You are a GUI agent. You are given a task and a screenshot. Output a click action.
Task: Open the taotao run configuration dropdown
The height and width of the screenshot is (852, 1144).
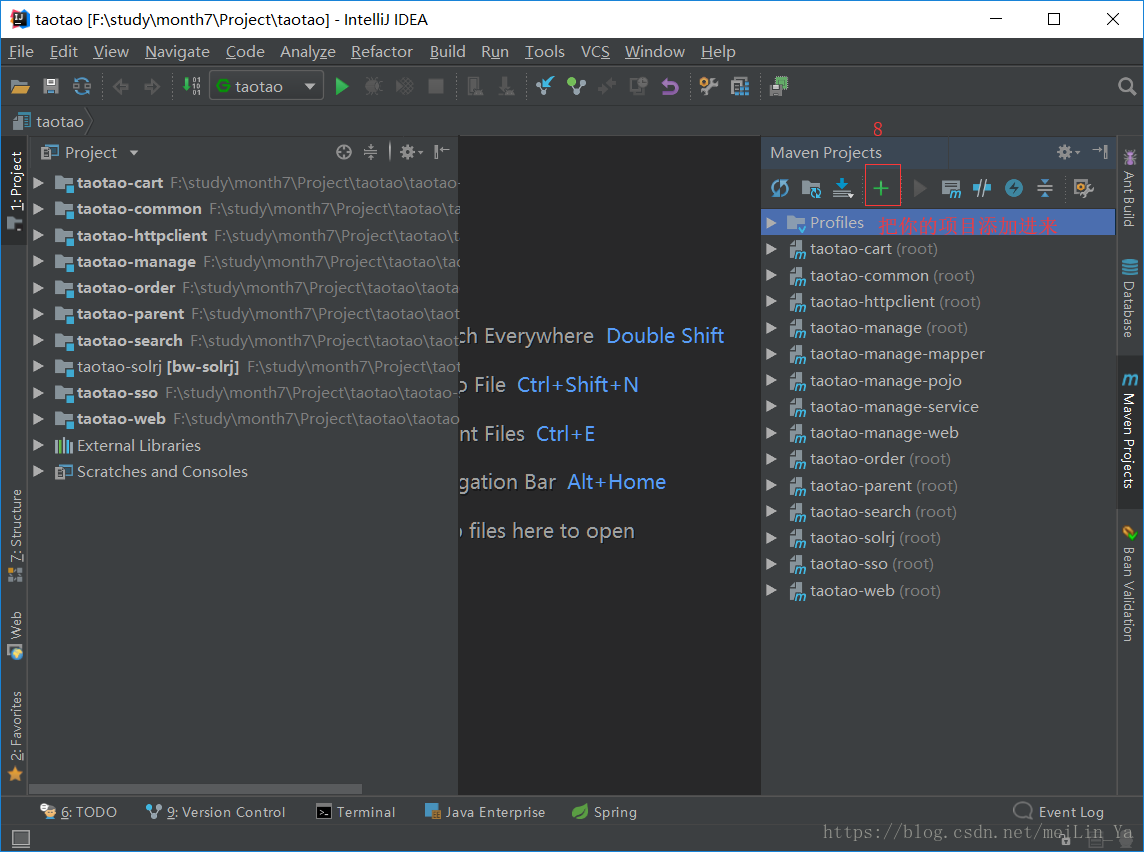click(x=267, y=86)
